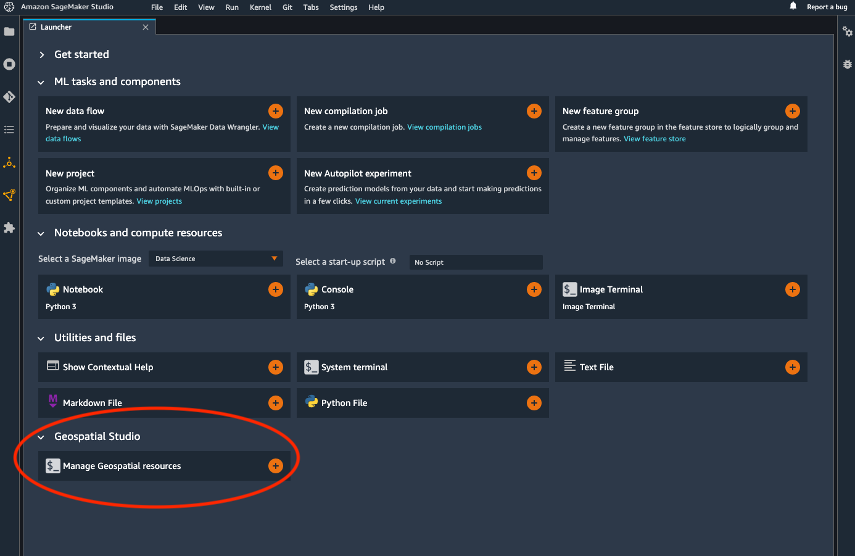This screenshot has height=556, width=856.
Task: Click plus icon on Console Python 3 card
Action: (534, 289)
